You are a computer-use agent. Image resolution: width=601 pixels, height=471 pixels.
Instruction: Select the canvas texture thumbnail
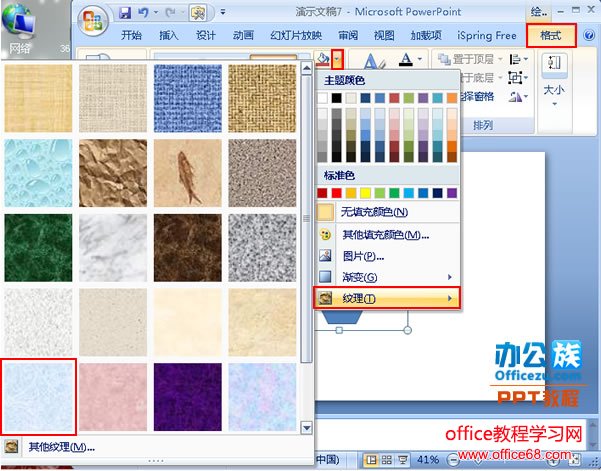point(113,98)
